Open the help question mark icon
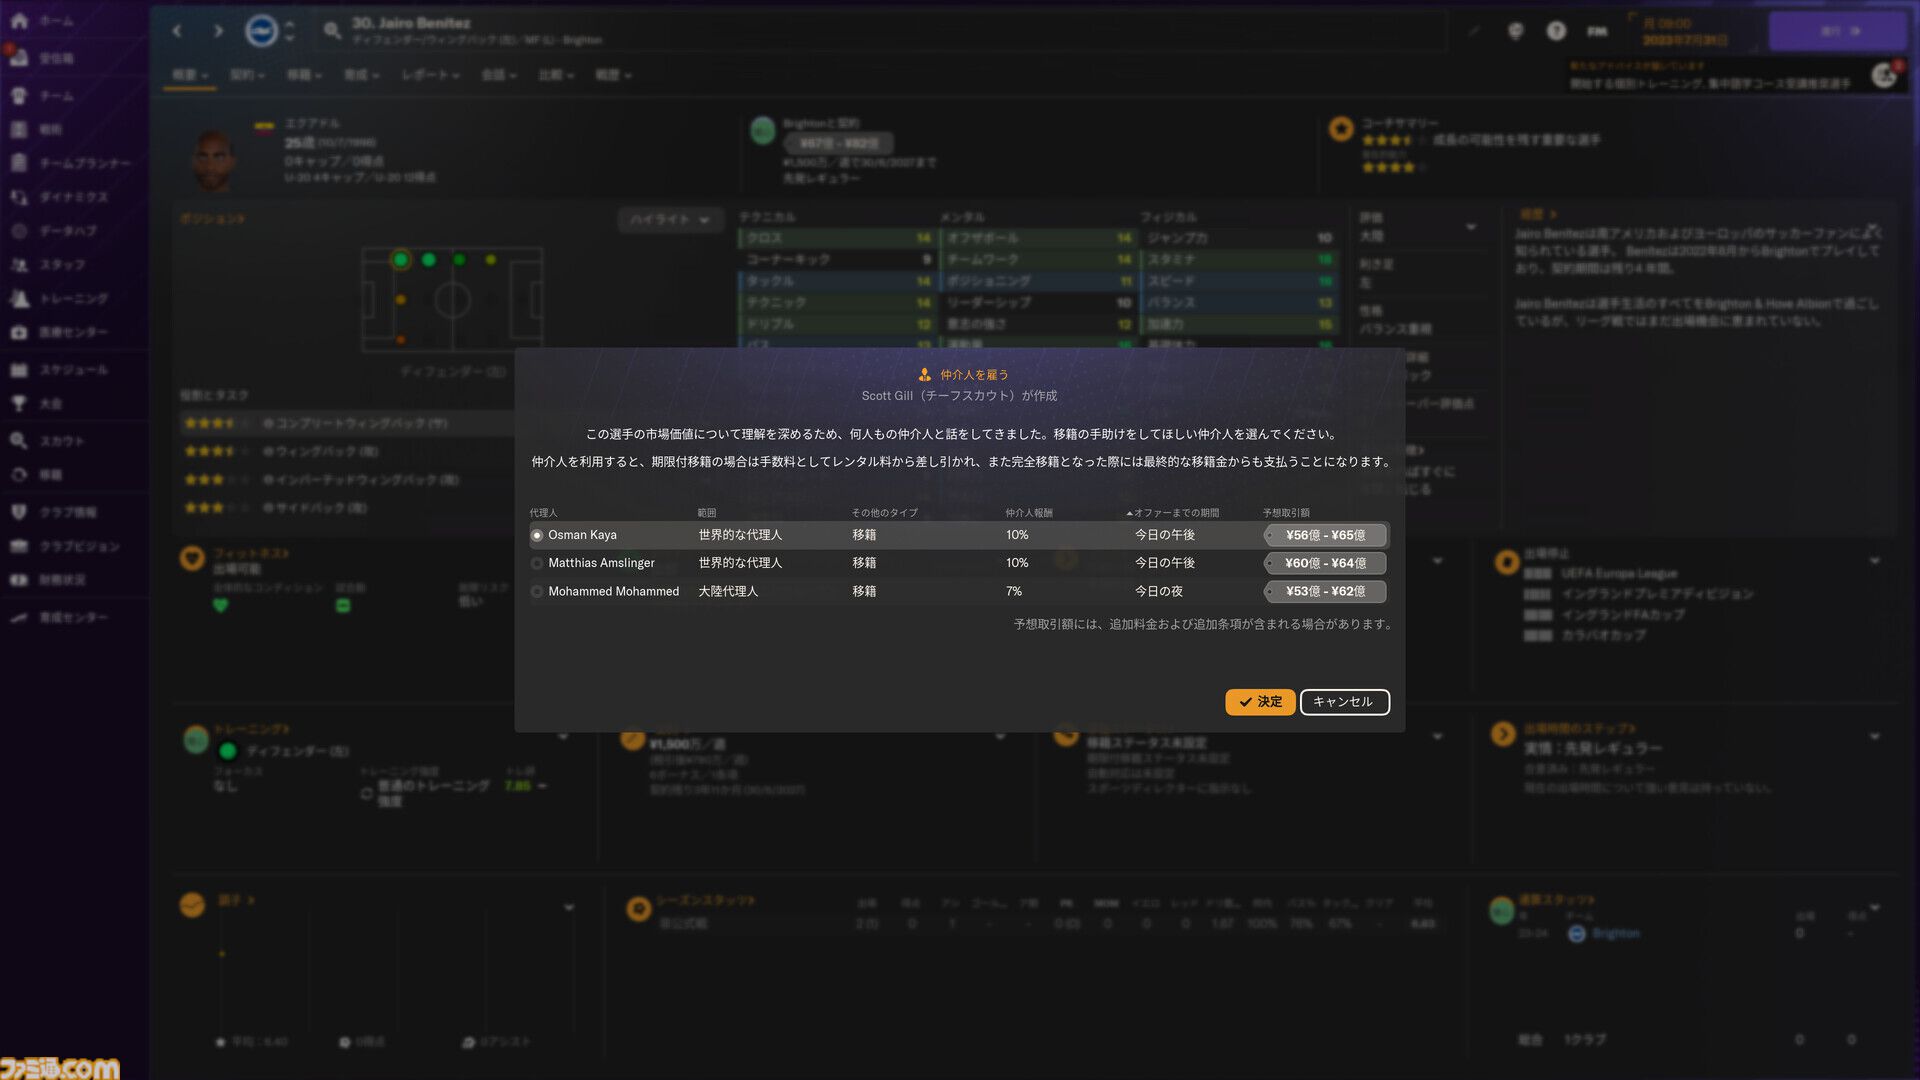Viewport: 1920px width, 1080px height. (x=1556, y=31)
